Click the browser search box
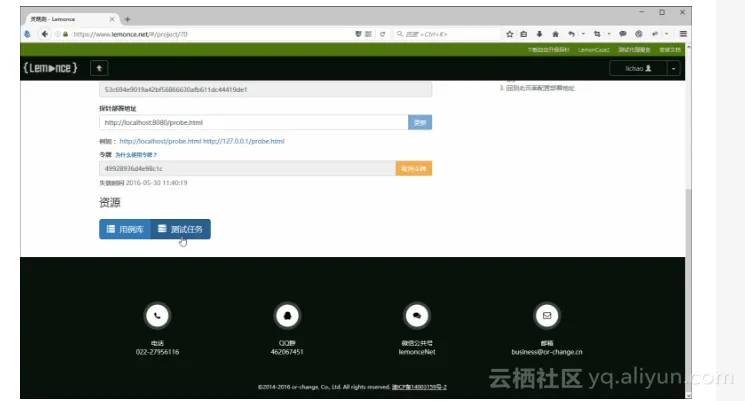745x401 pixels. pyautogui.click(x=447, y=34)
